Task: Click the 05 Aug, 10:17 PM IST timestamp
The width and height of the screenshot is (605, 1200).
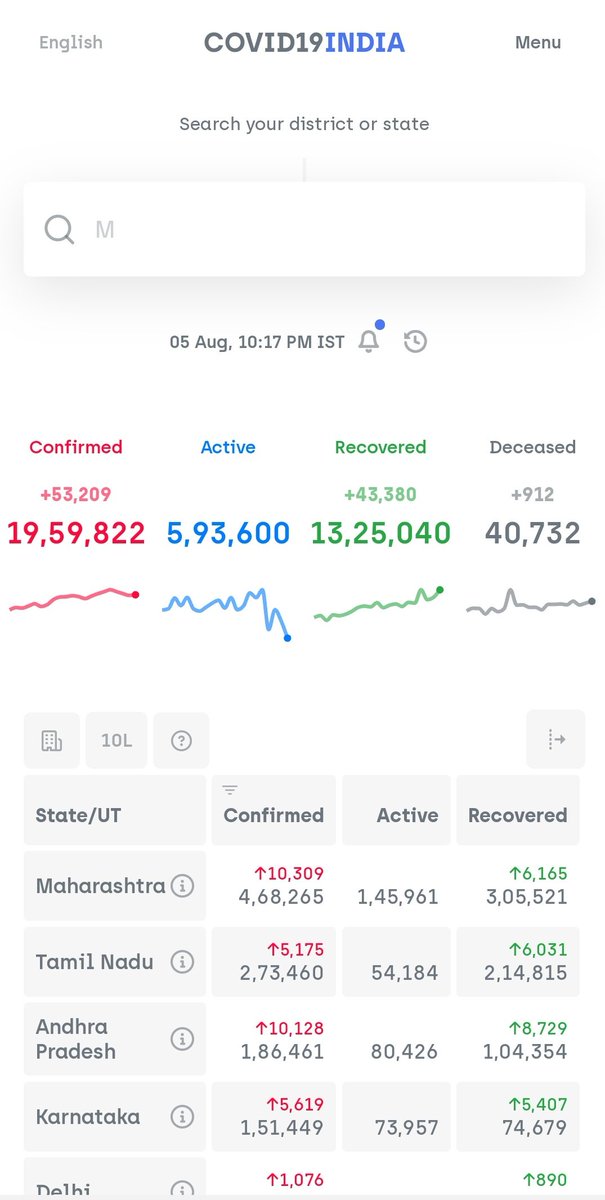Action: [257, 342]
